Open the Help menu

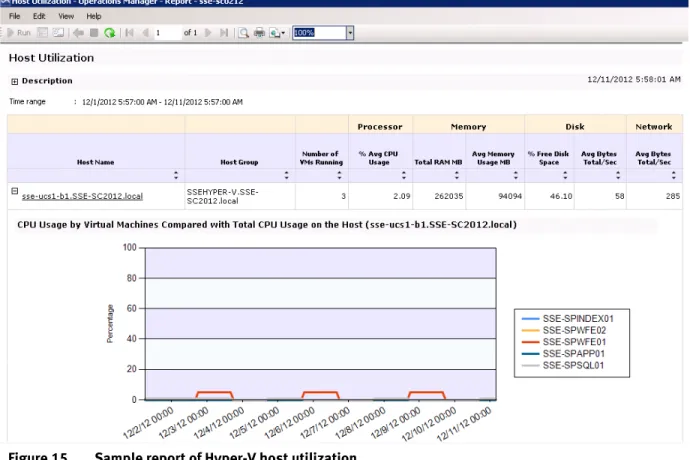point(94,16)
